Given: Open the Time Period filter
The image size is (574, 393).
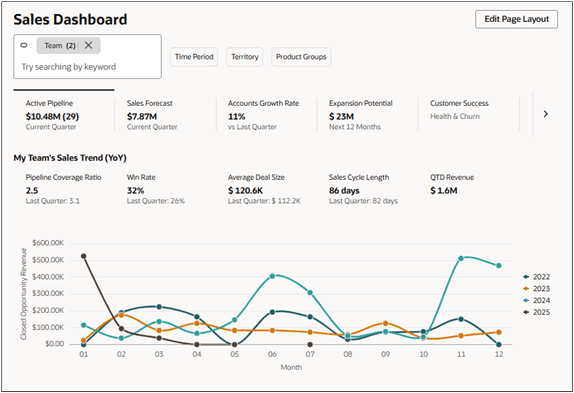Looking at the screenshot, I should [x=194, y=57].
